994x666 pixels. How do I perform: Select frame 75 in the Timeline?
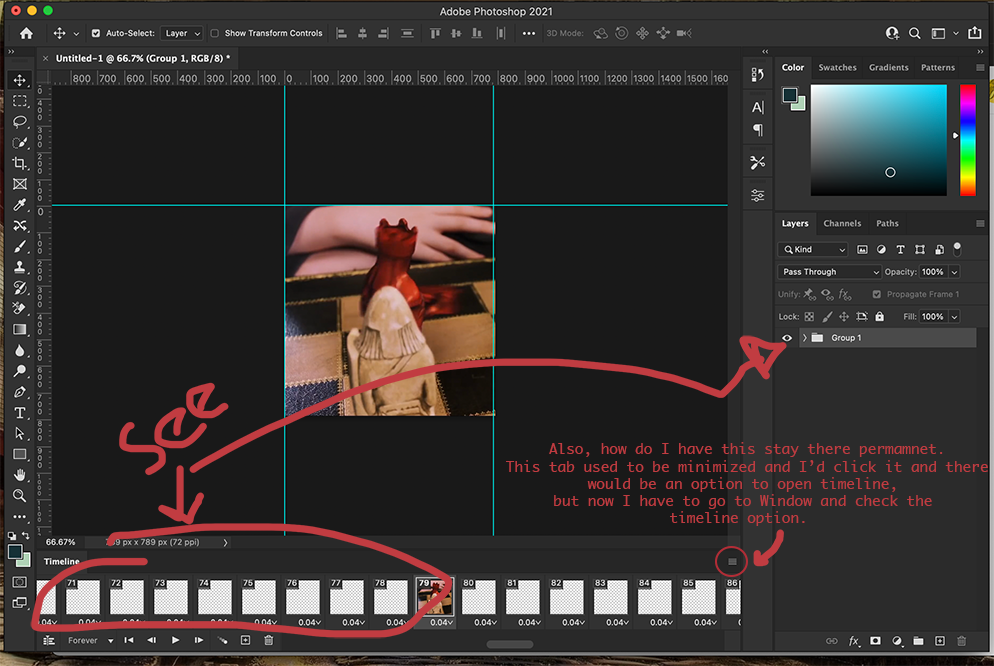click(x=258, y=598)
